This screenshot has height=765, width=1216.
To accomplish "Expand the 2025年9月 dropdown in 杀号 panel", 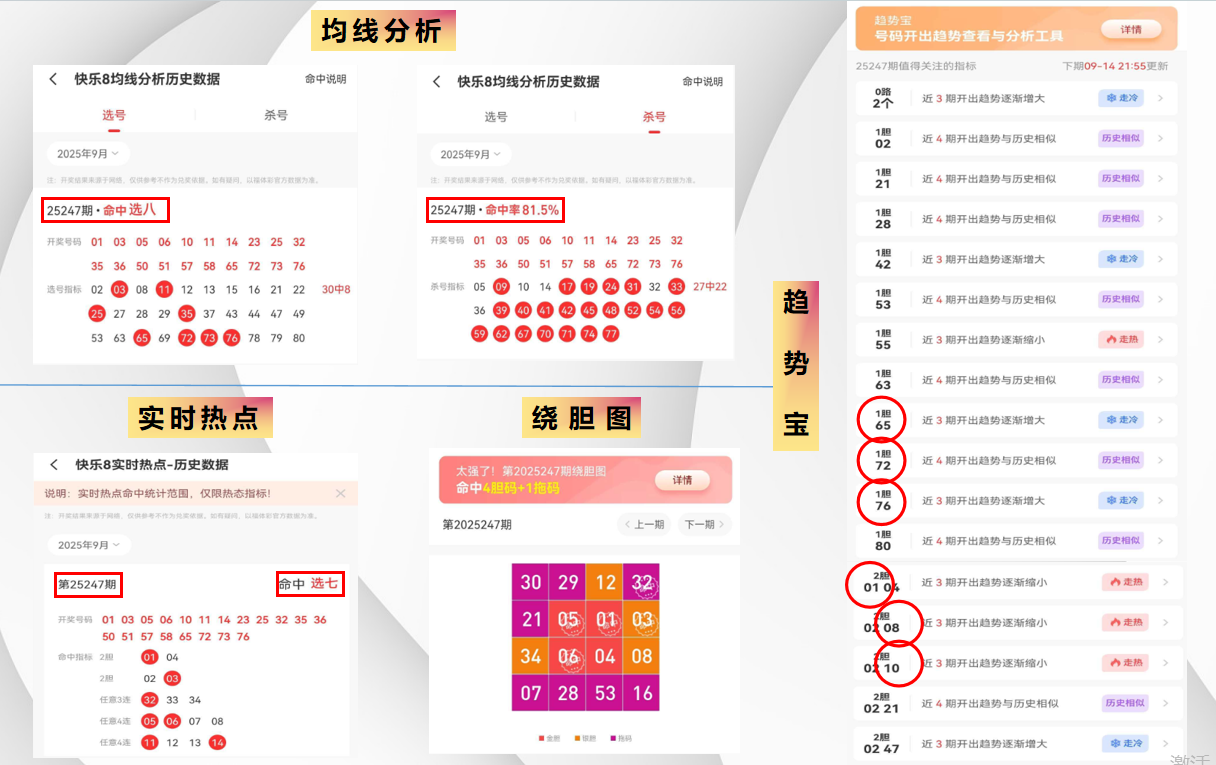I will click(471, 154).
